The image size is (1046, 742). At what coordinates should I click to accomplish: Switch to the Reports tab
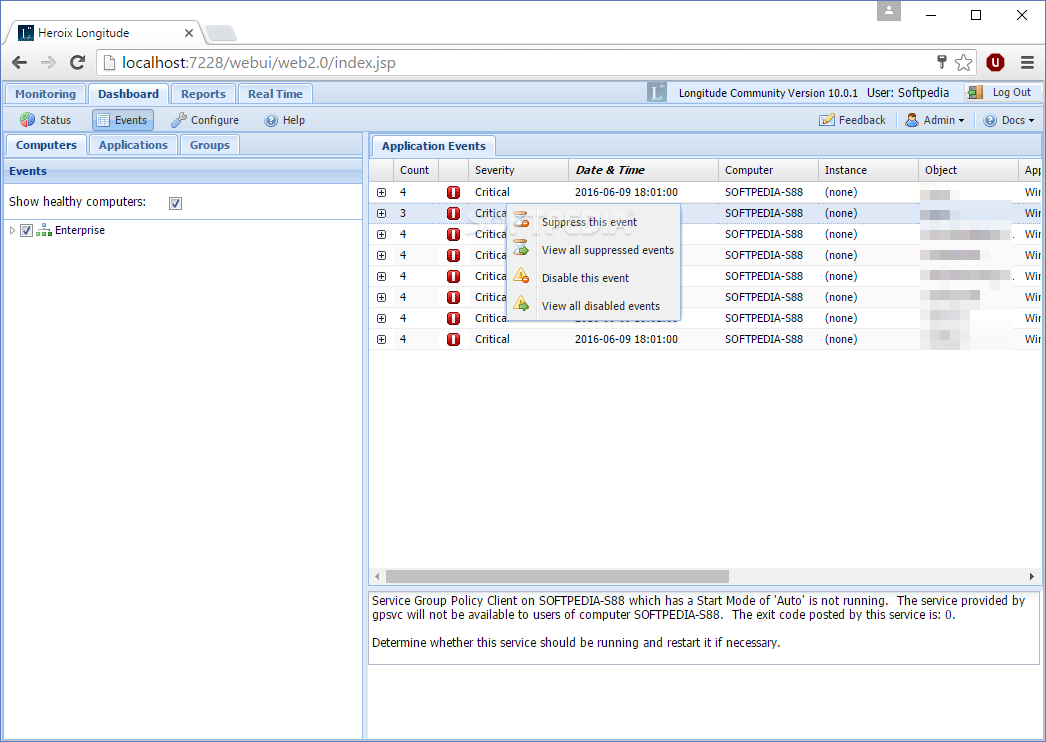(203, 94)
